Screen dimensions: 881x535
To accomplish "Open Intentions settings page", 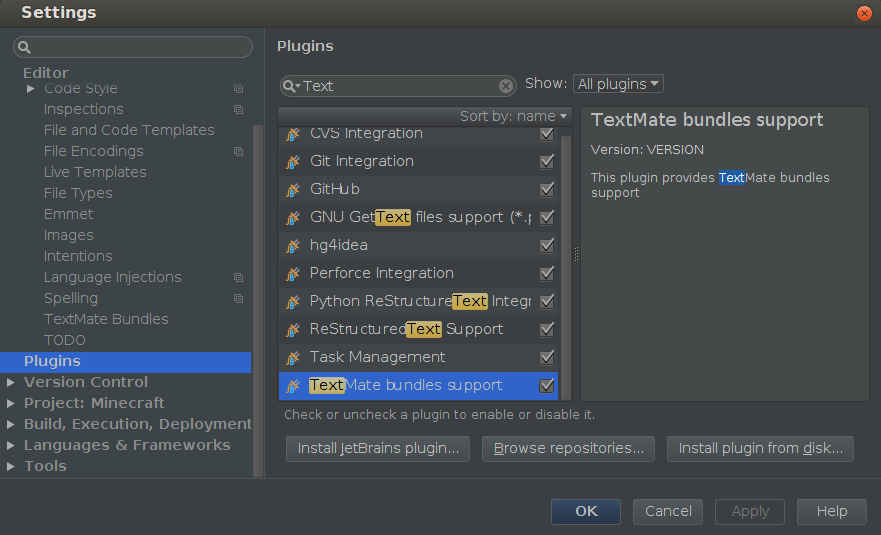I will 78,256.
